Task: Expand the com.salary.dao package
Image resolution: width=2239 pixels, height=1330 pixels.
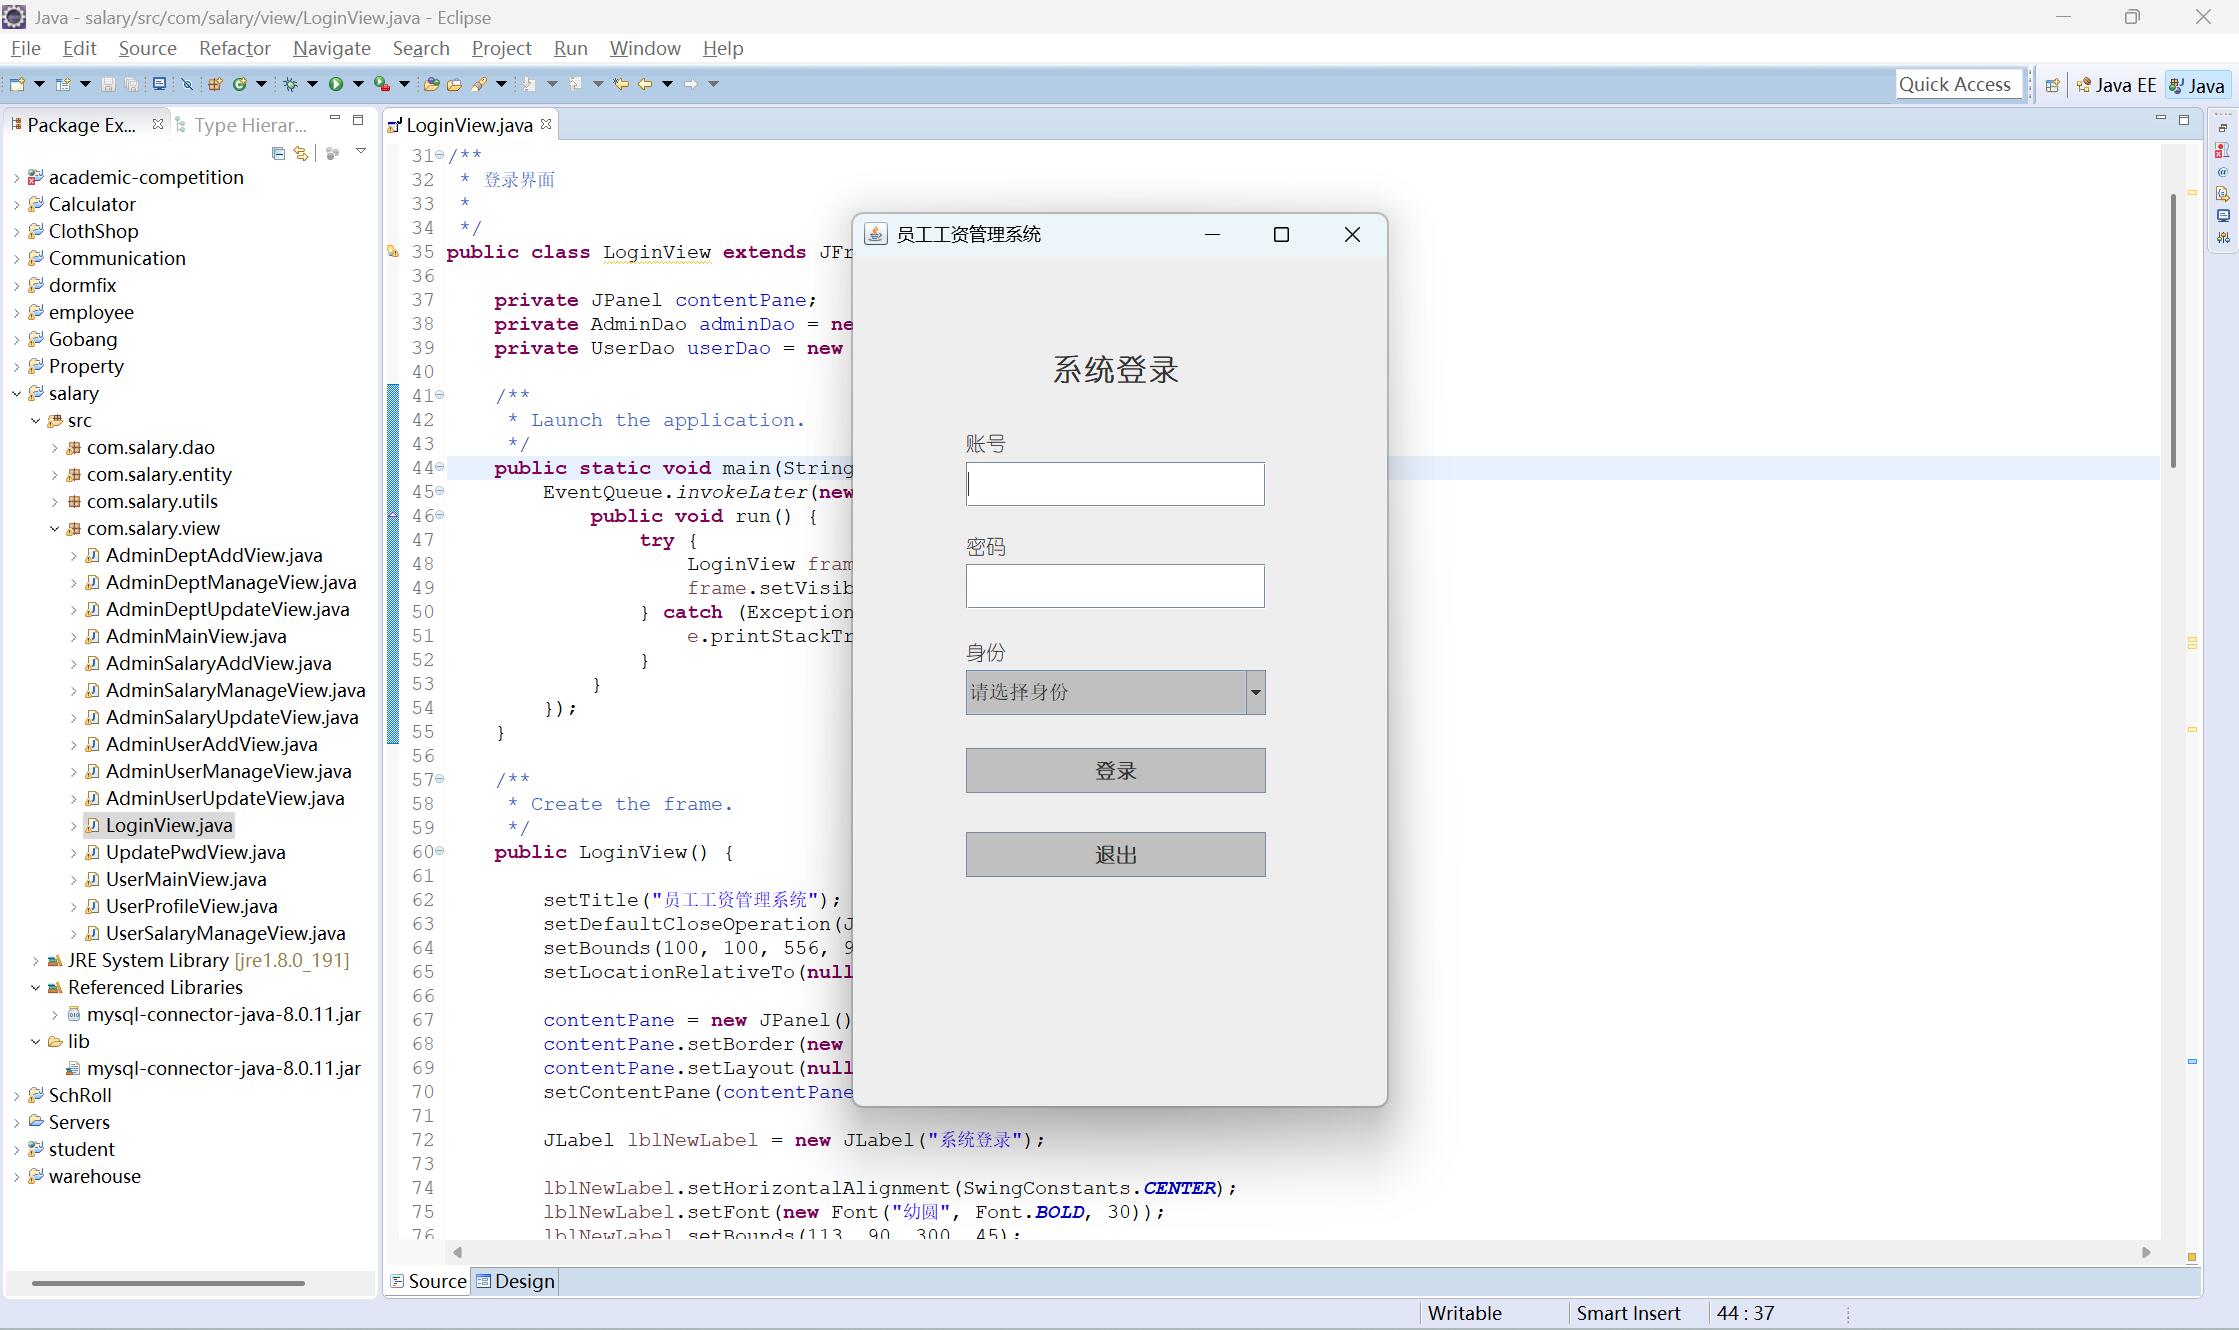Action: tap(54, 448)
